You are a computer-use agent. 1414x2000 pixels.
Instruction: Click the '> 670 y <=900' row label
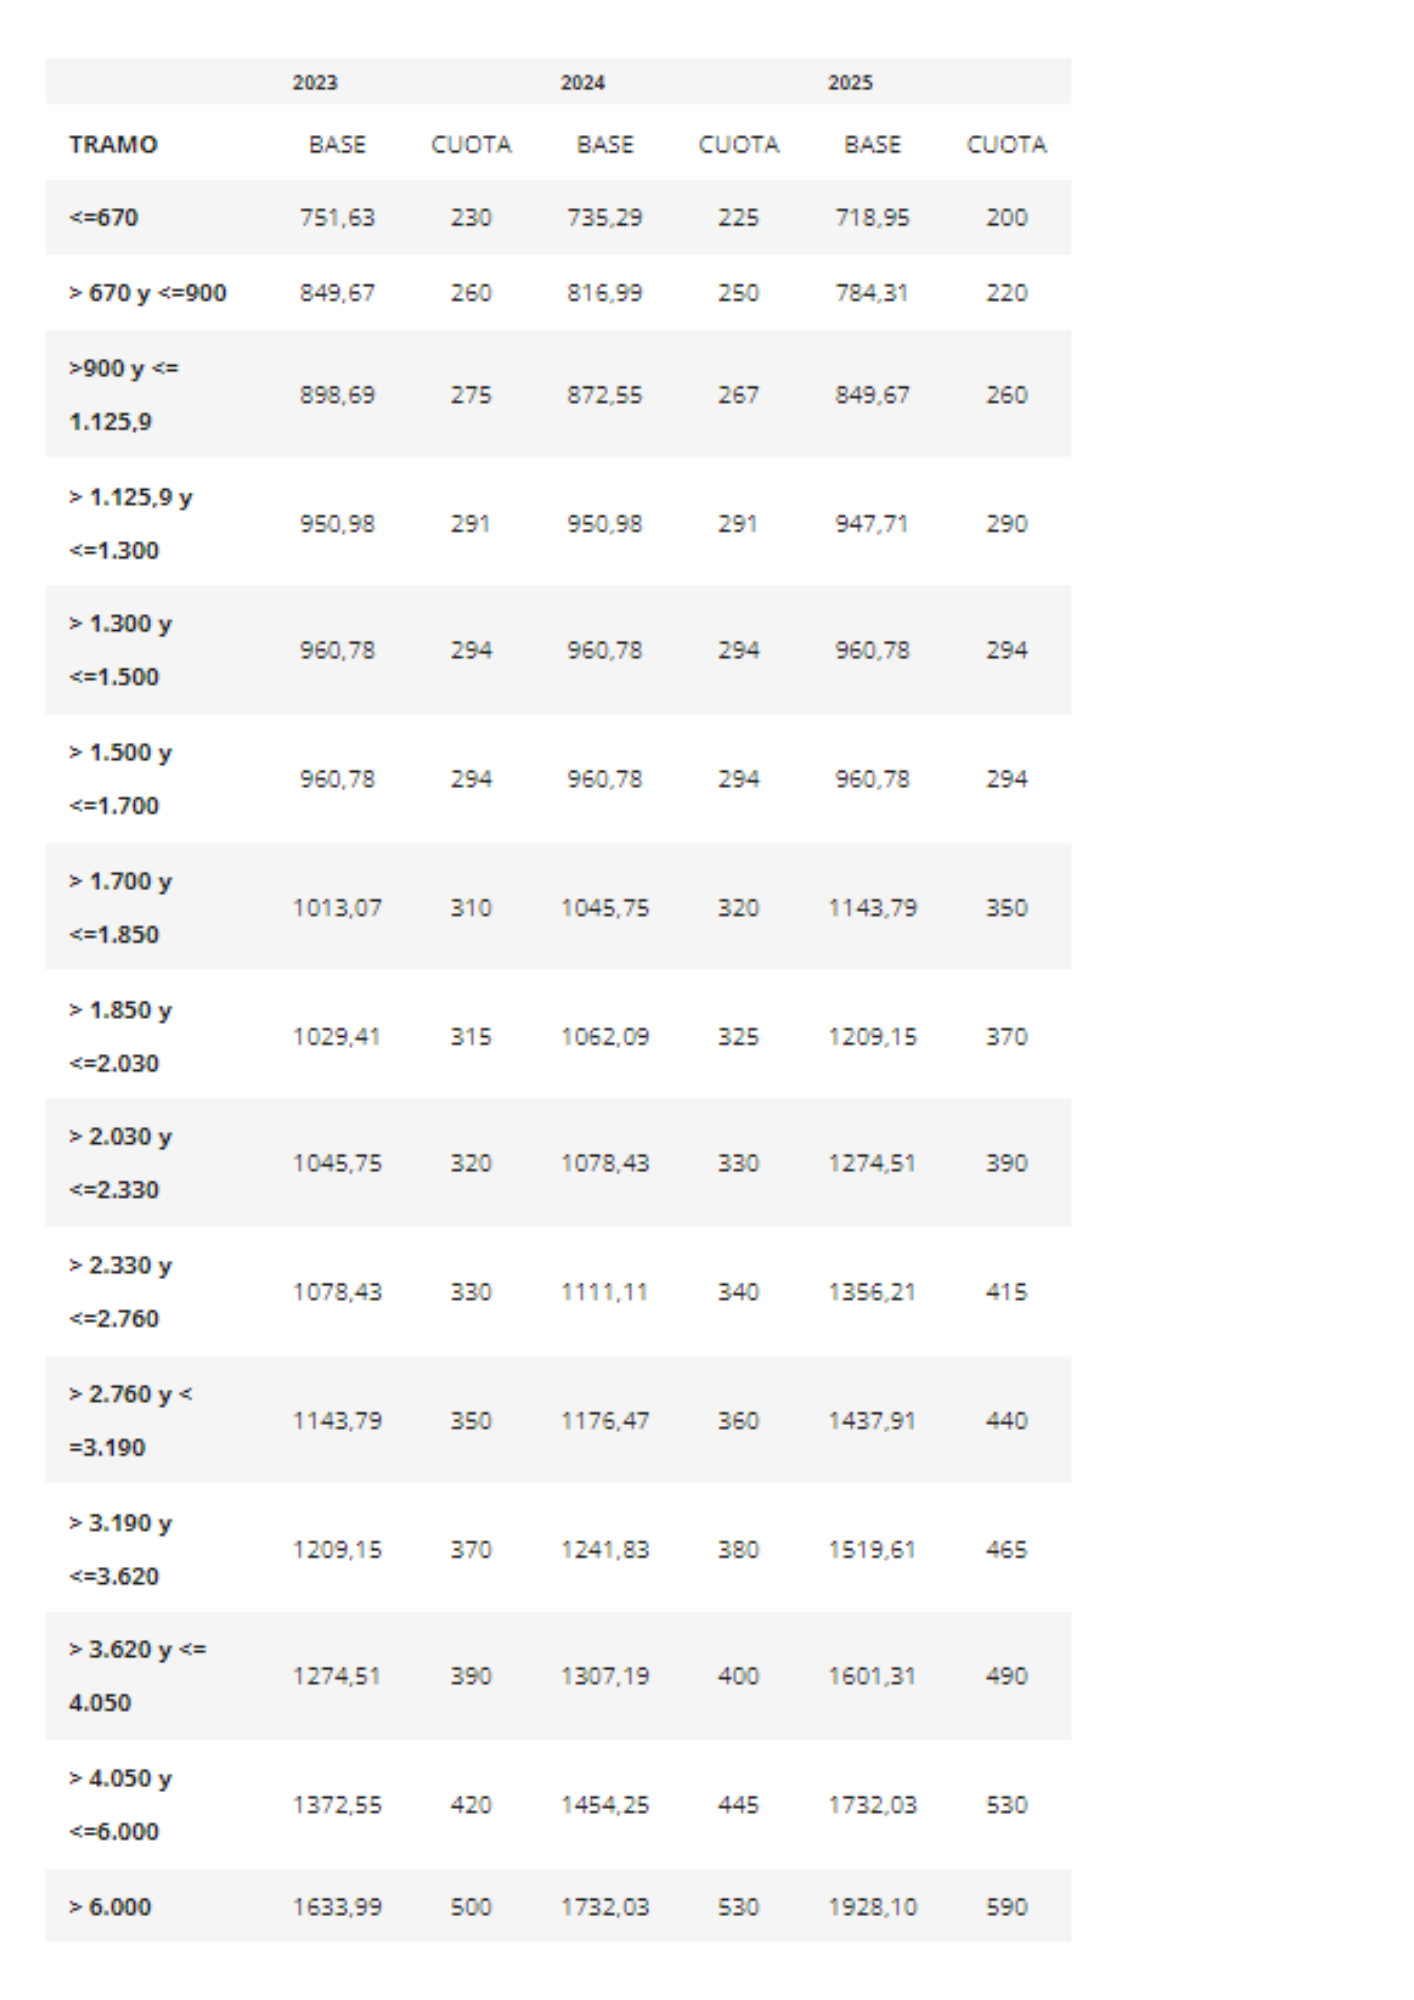(148, 293)
